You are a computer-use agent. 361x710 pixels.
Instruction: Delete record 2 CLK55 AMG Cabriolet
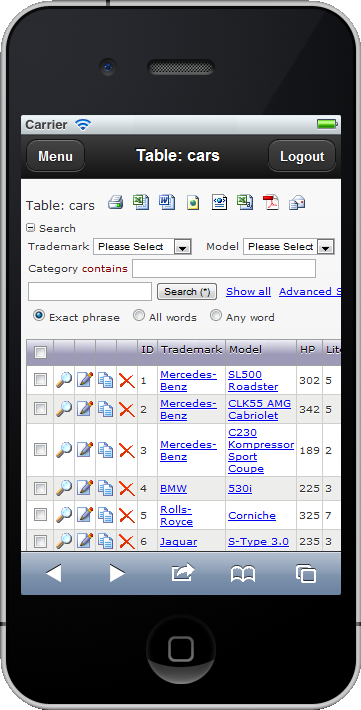click(127, 409)
